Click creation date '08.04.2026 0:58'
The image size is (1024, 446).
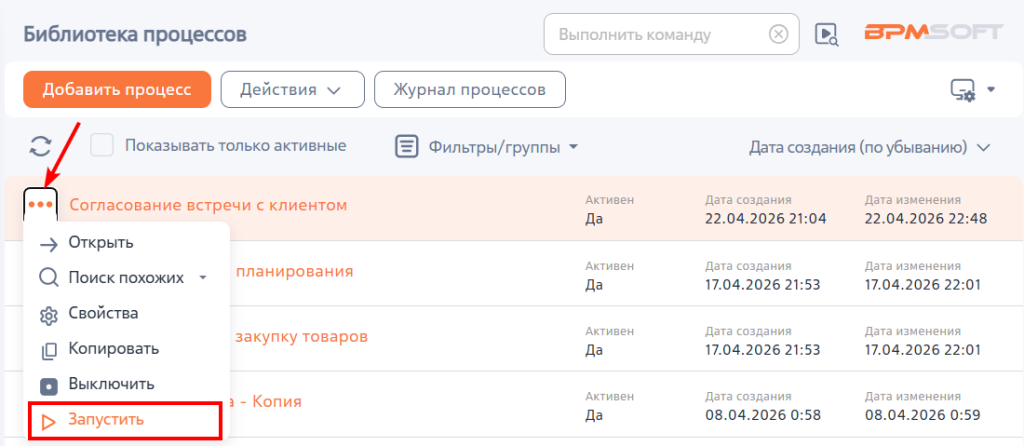pyautogui.click(x=763, y=415)
